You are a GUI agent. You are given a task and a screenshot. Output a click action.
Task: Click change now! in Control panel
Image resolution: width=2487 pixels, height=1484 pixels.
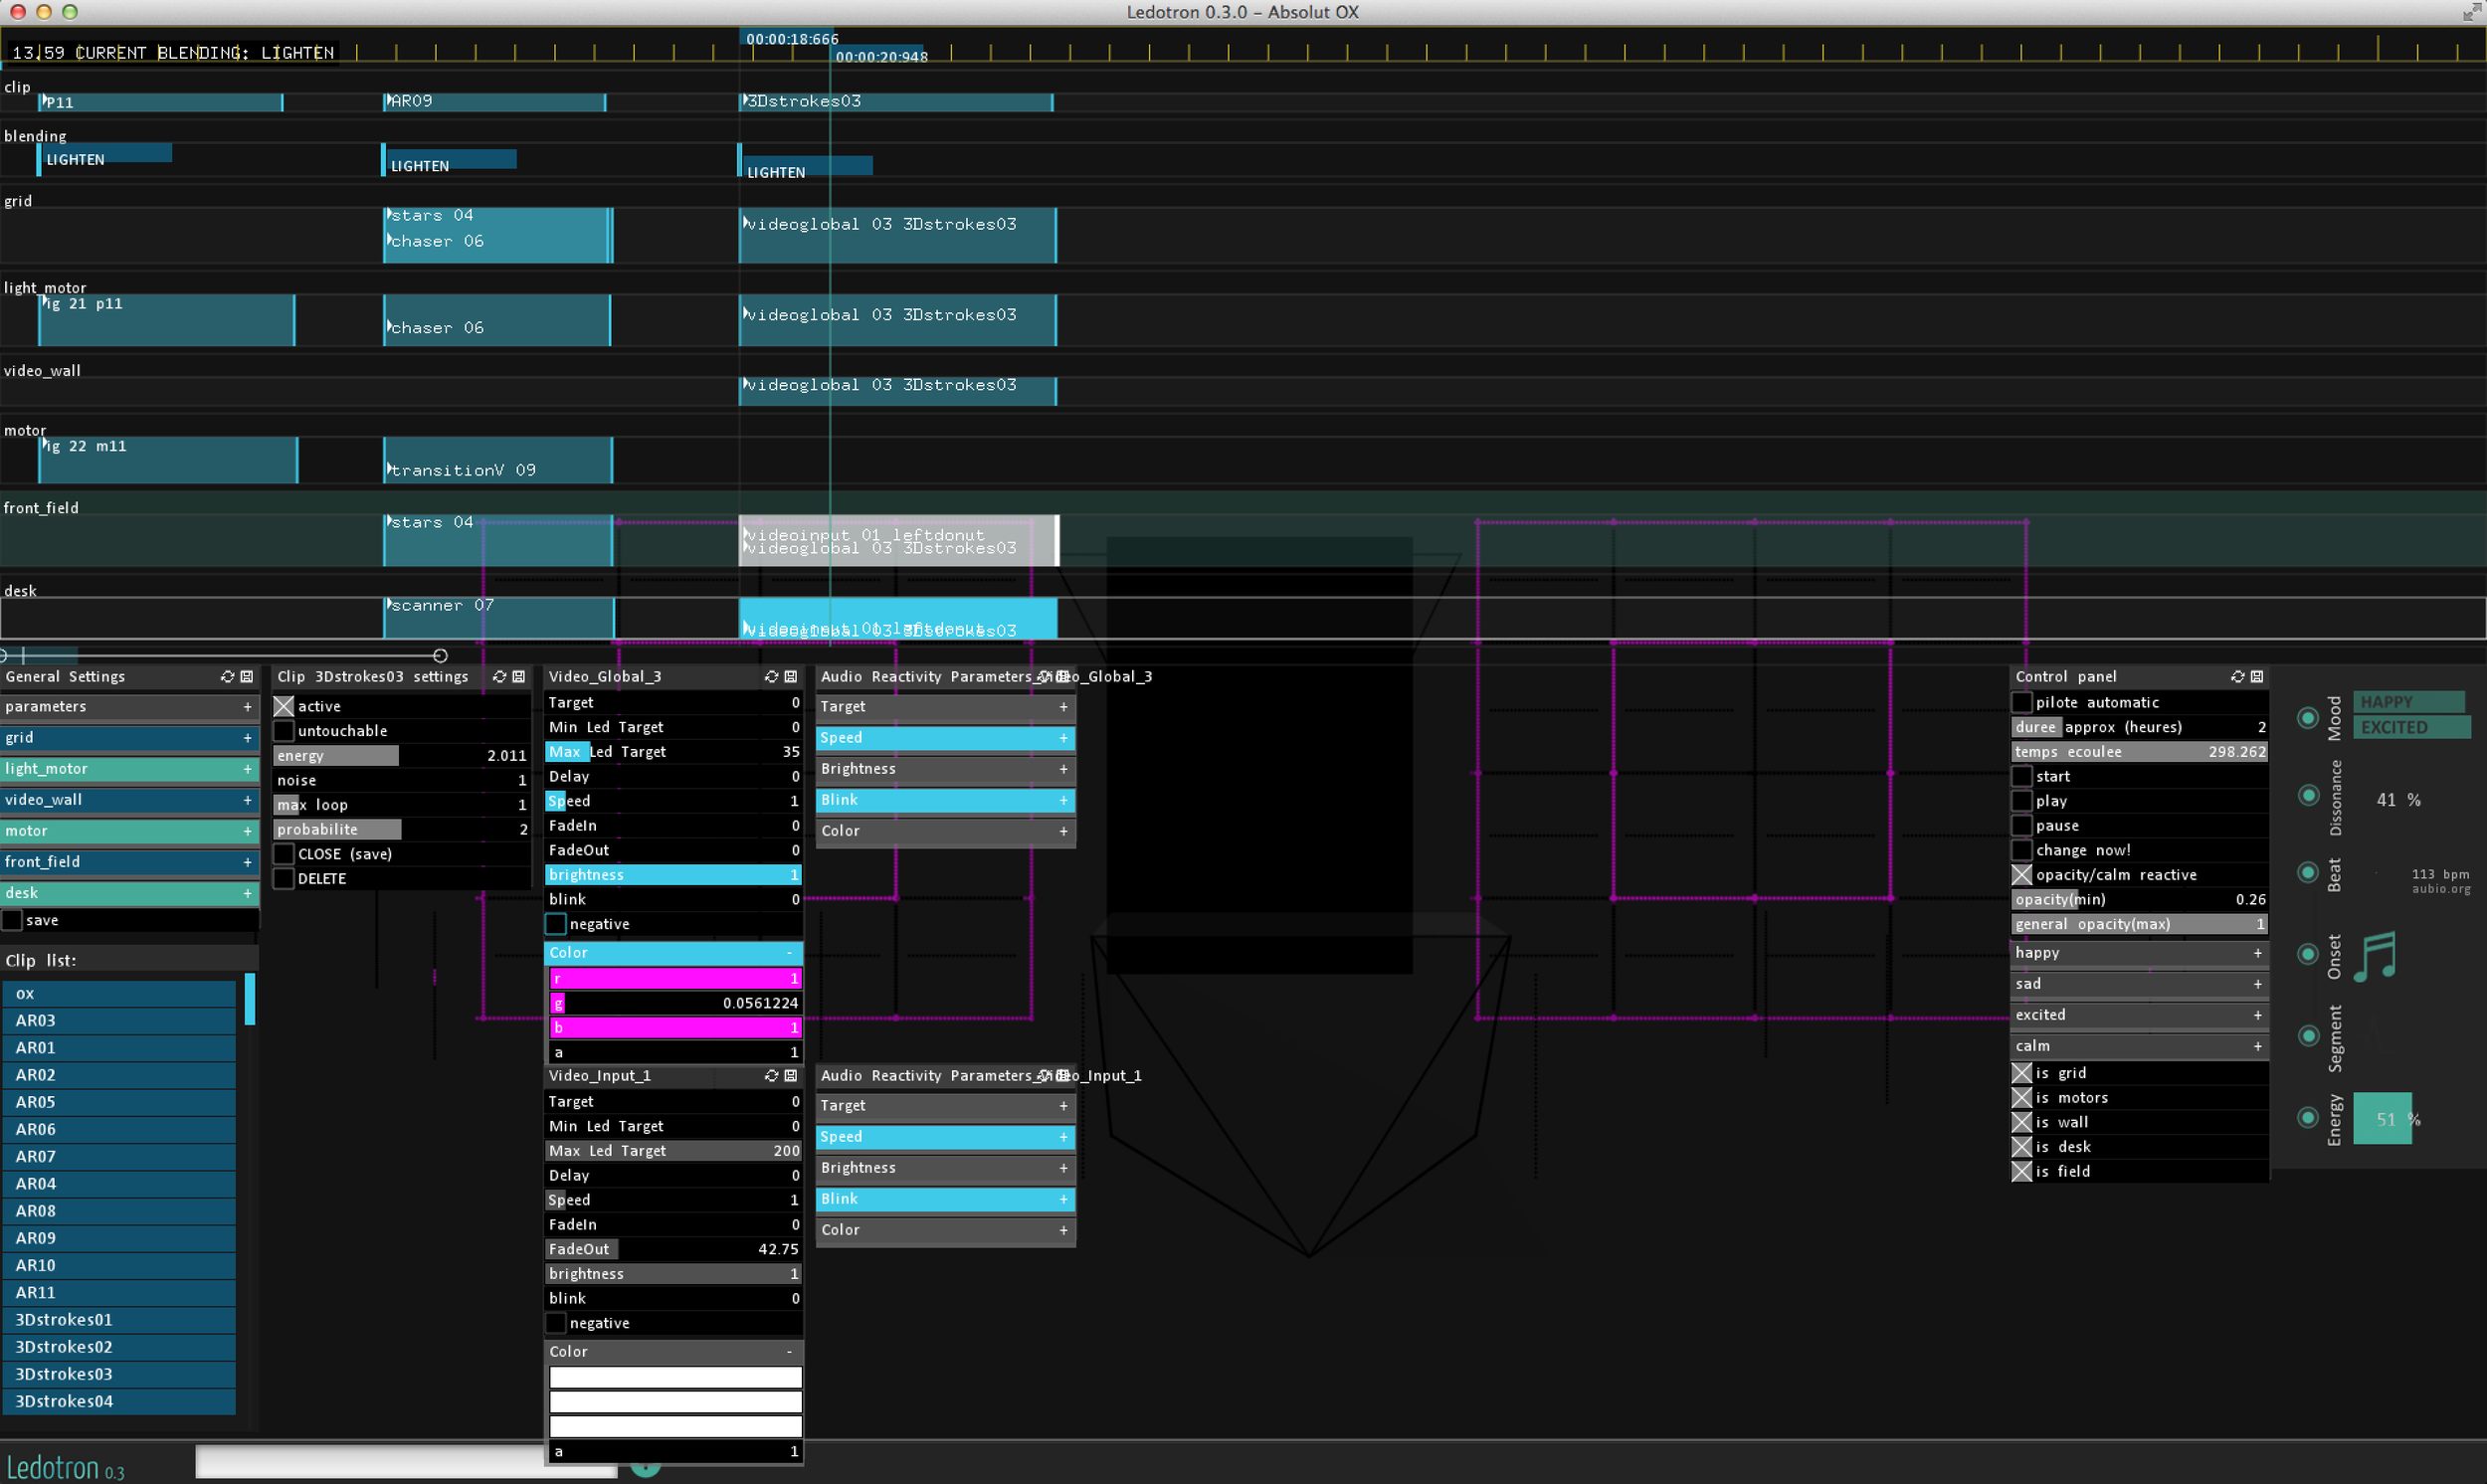pyautogui.click(x=2022, y=851)
